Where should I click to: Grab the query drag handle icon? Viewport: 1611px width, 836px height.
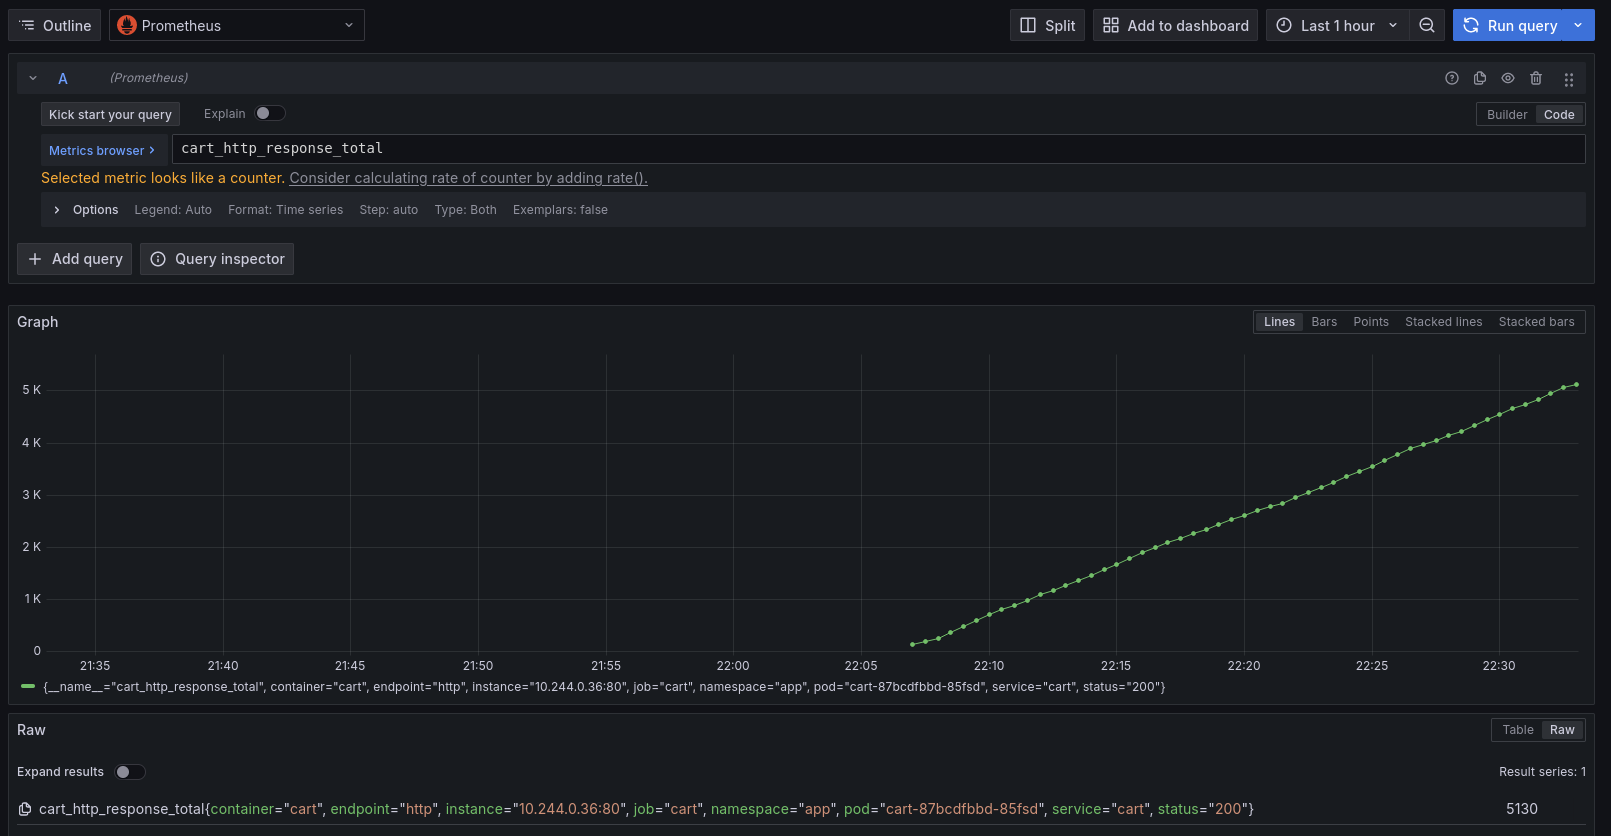pyautogui.click(x=1569, y=79)
